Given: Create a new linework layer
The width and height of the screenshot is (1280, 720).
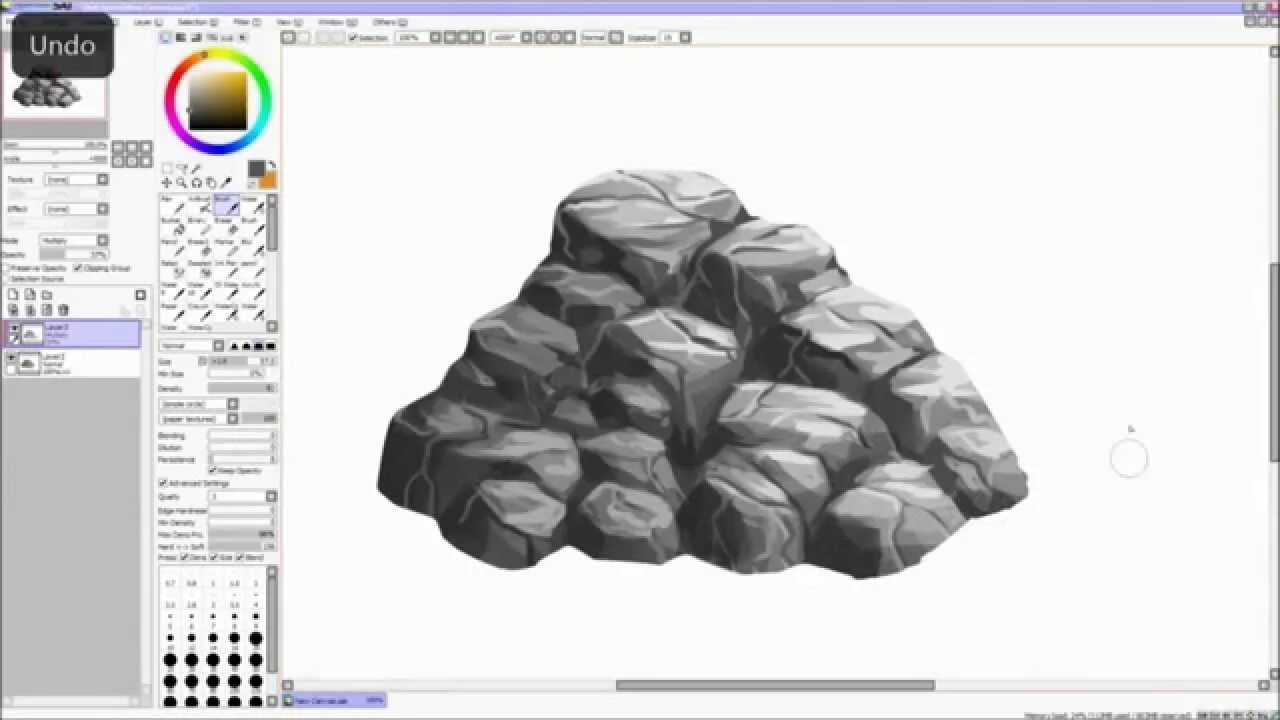Looking at the screenshot, I should pyautogui.click(x=30, y=295).
